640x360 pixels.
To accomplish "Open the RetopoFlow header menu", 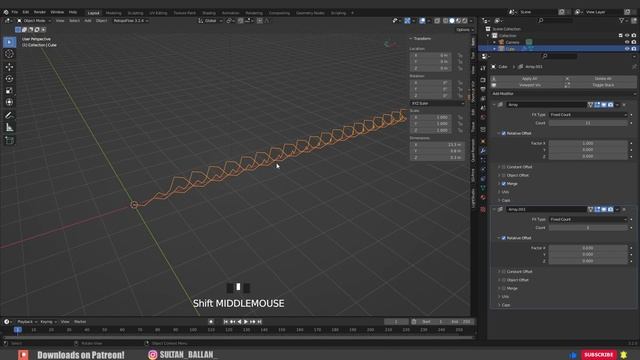I will (x=130, y=20).
